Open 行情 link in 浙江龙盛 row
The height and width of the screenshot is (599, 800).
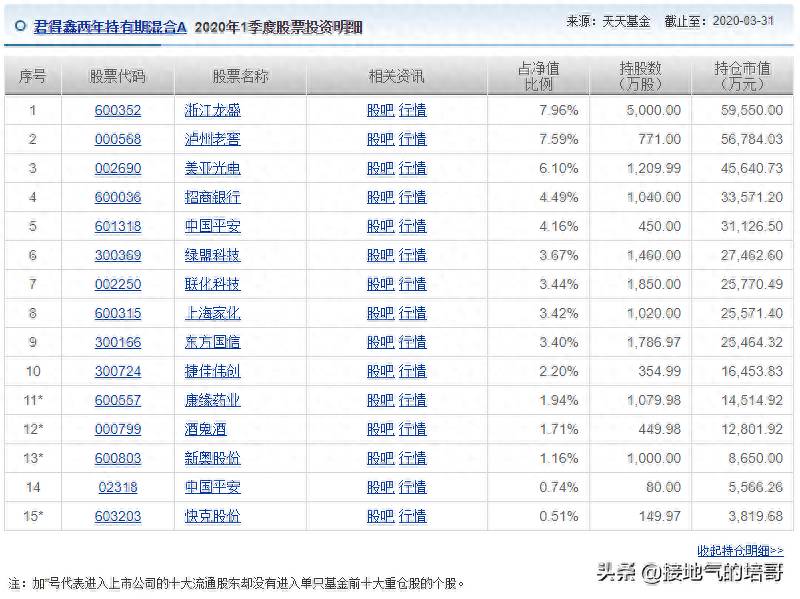412,110
